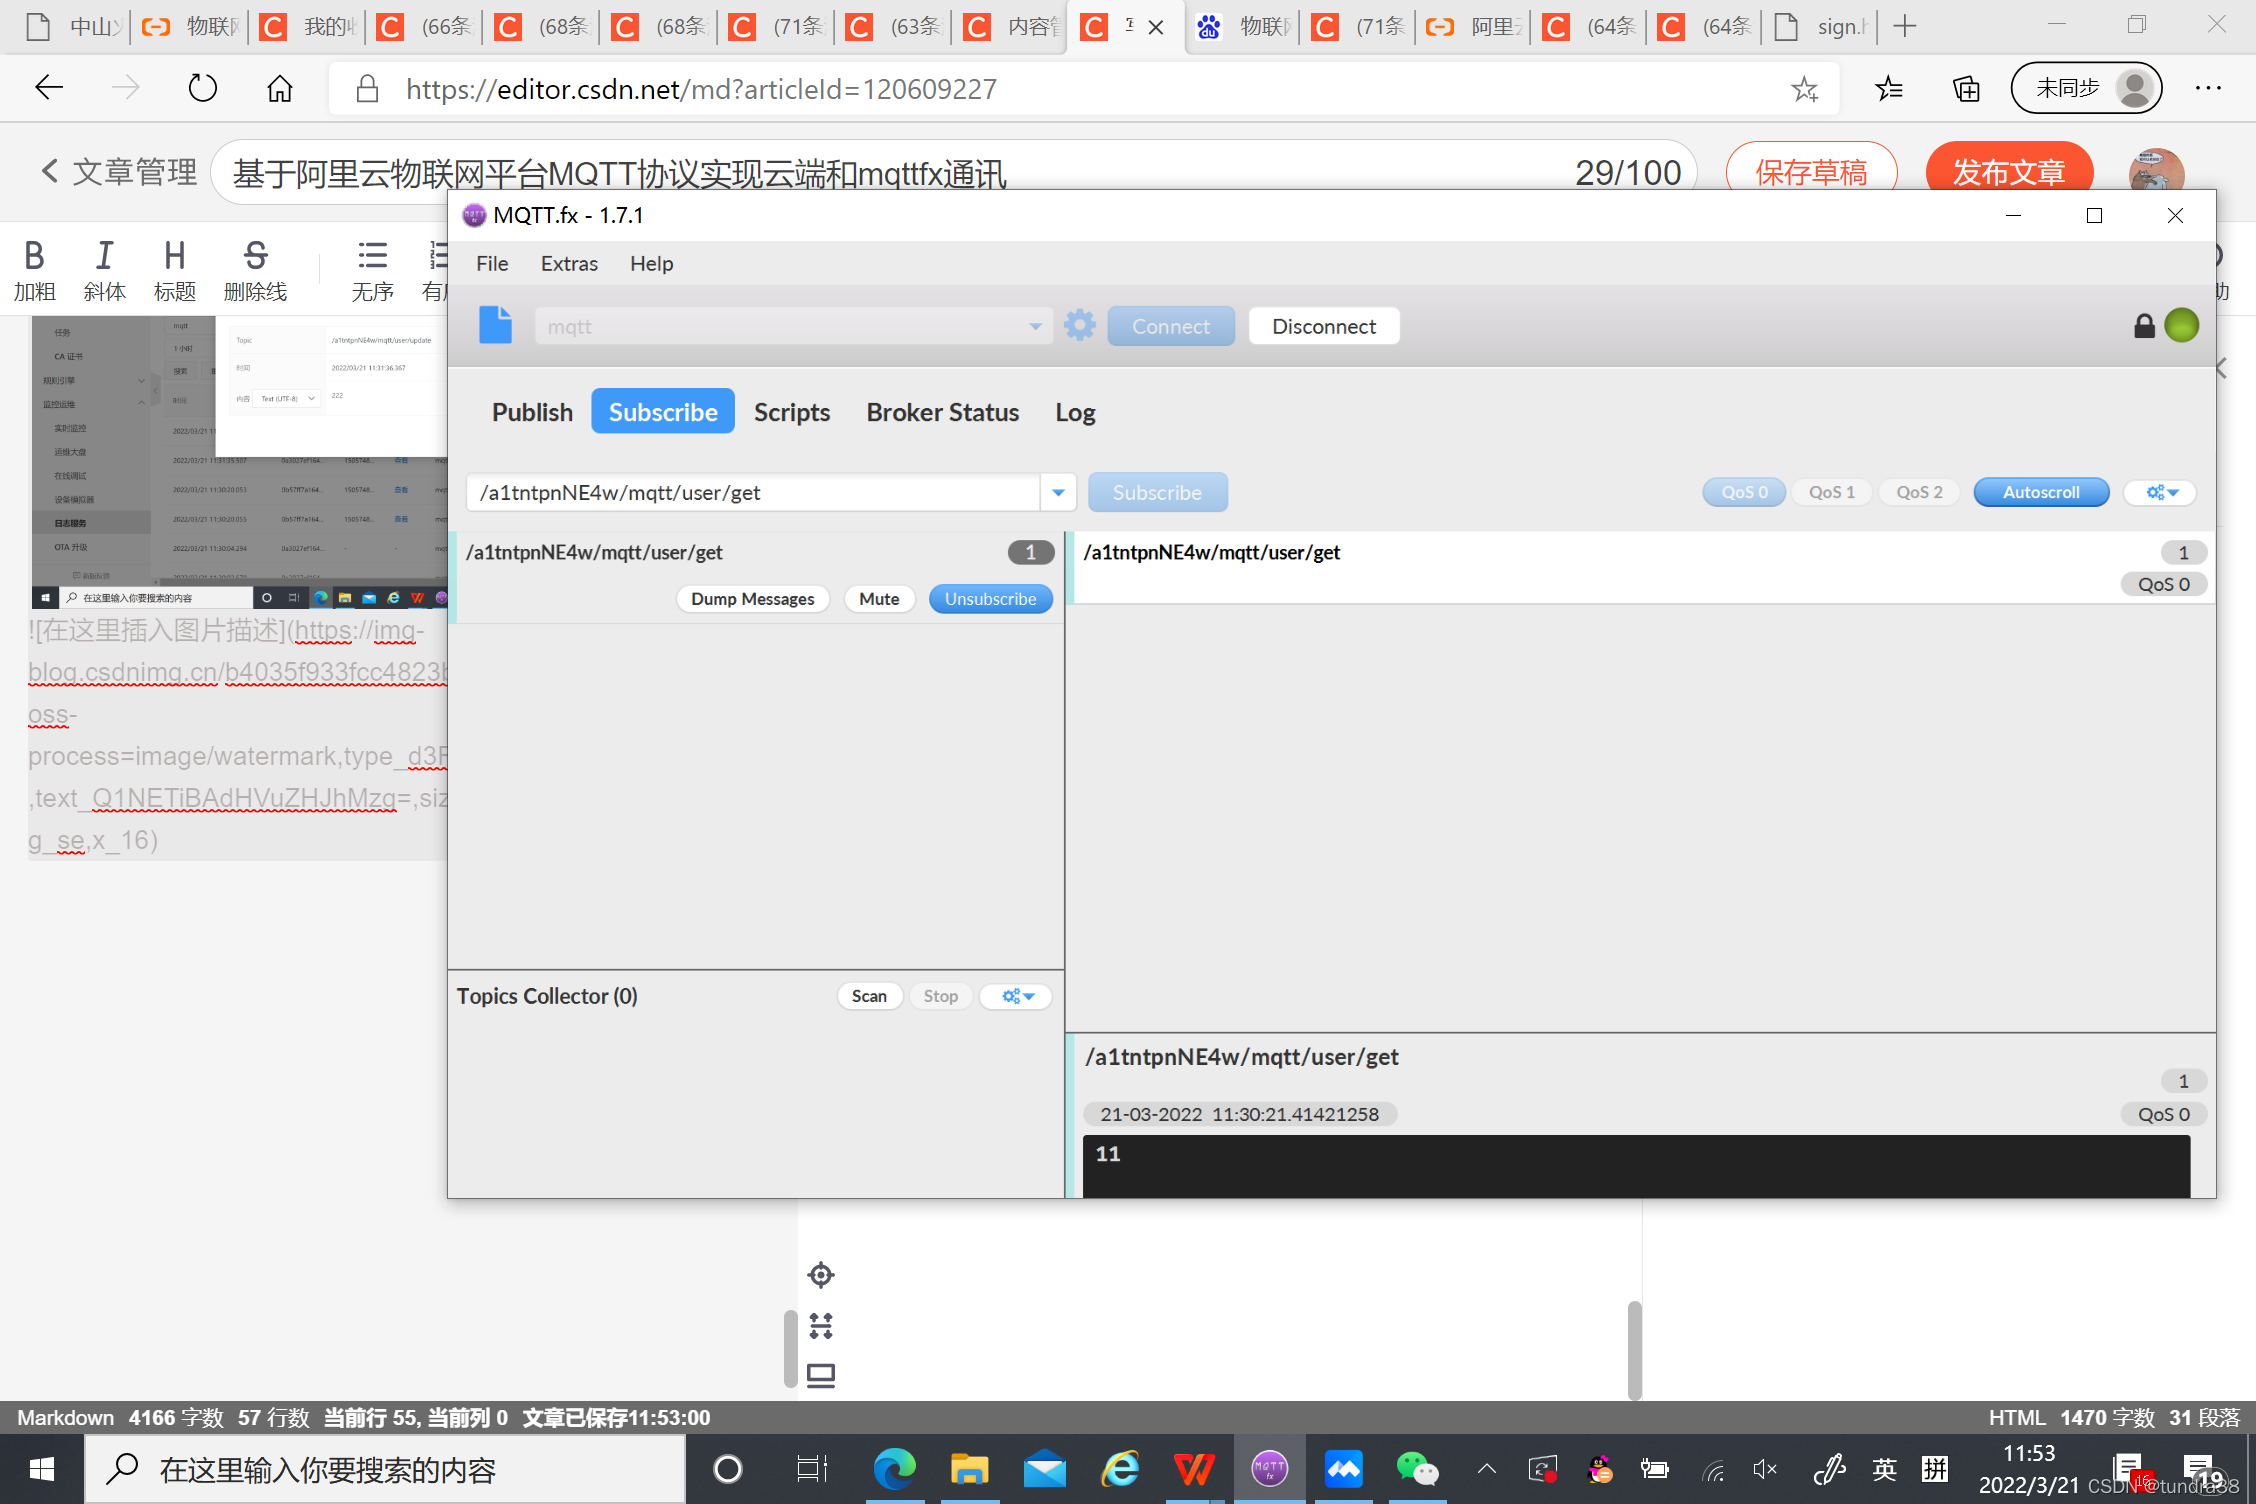Click the preview pane vertical scrollbar

click(x=1635, y=1350)
